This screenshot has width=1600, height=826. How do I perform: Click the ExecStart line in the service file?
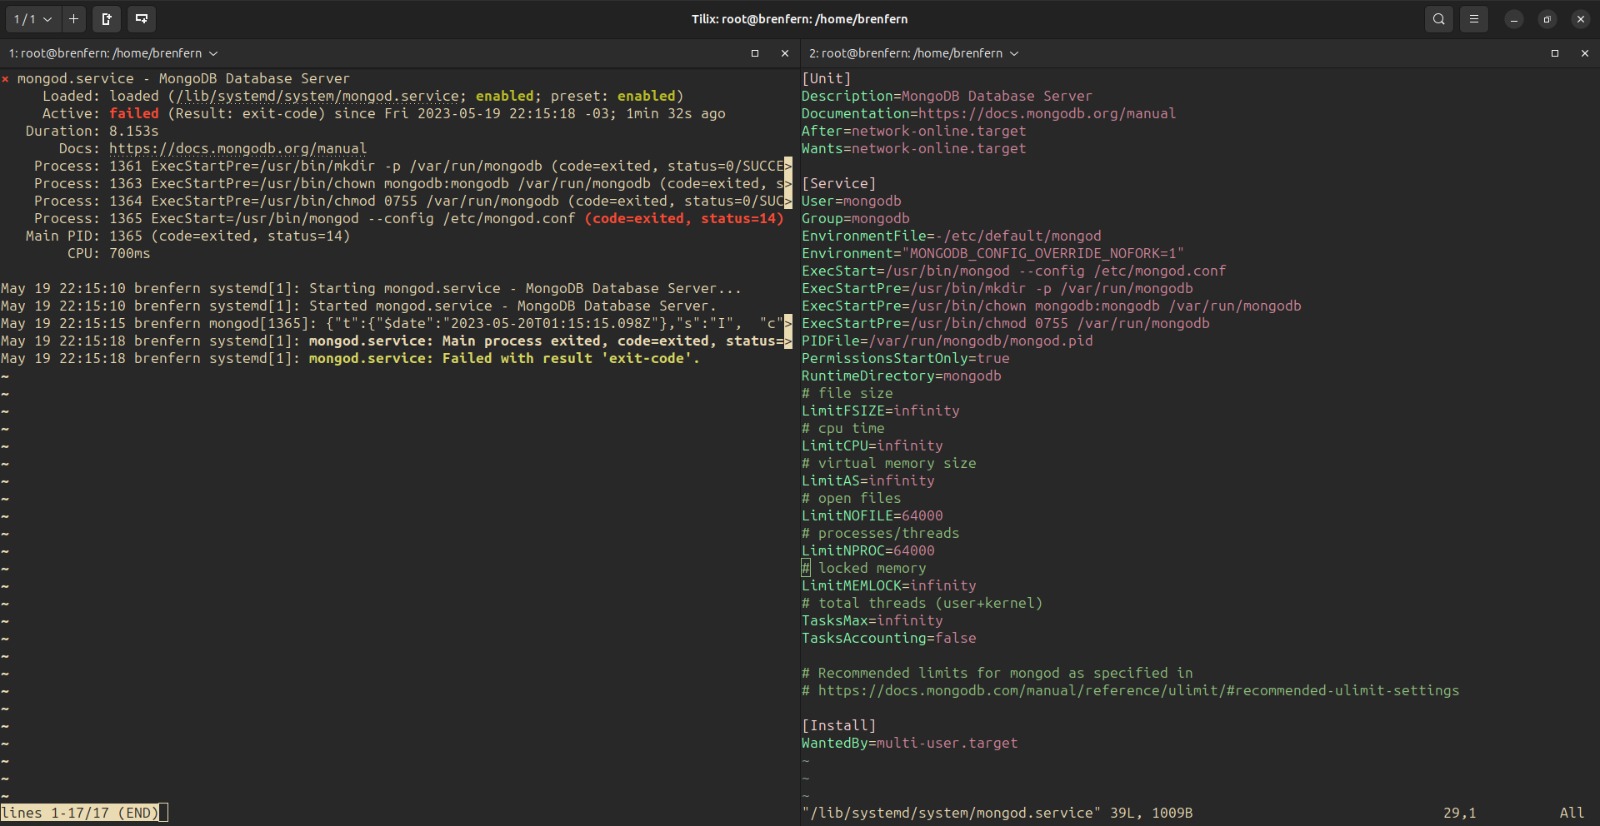point(1012,271)
